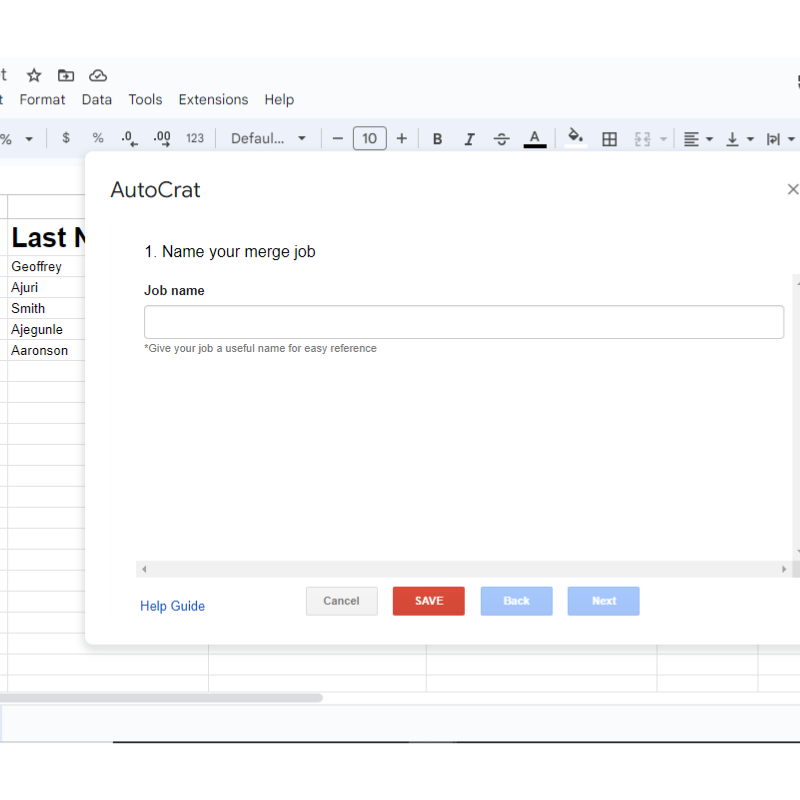Click dialog horizontal scrollbar left arrow
800x800 pixels.
click(x=144, y=569)
